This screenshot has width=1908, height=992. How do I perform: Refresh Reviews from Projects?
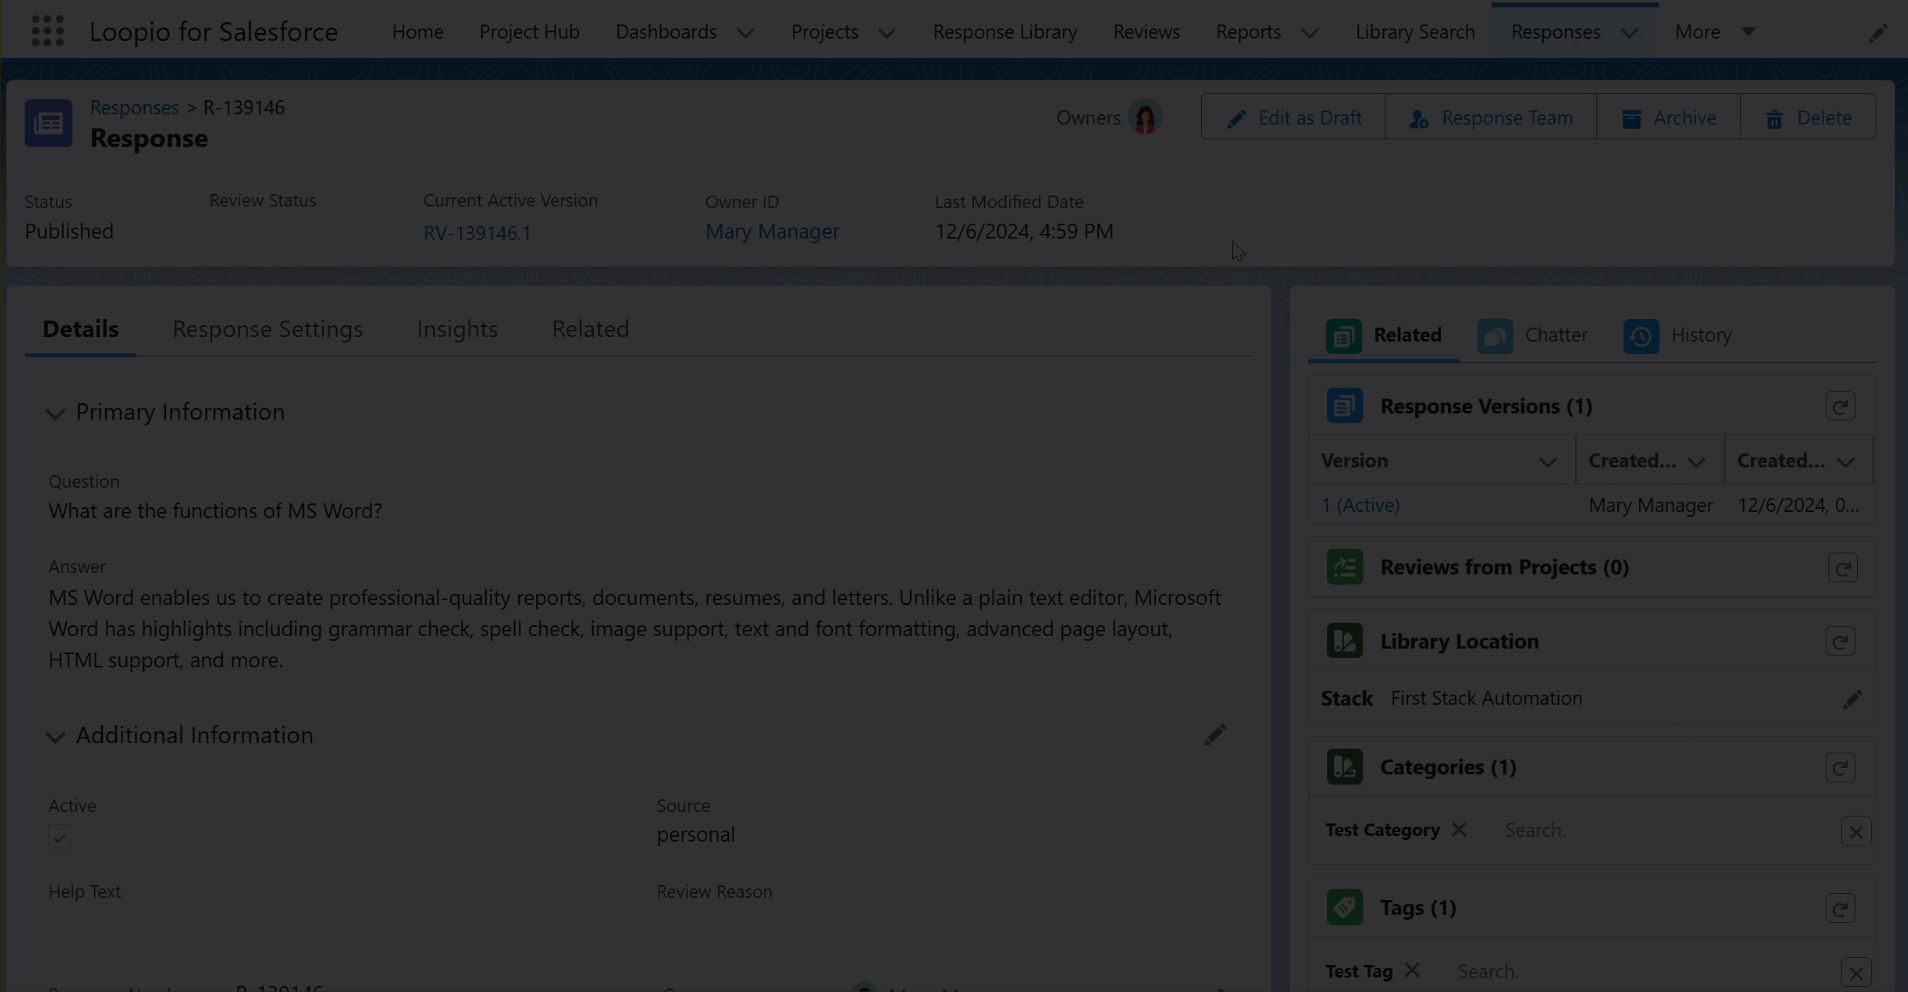pos(1842,568)
